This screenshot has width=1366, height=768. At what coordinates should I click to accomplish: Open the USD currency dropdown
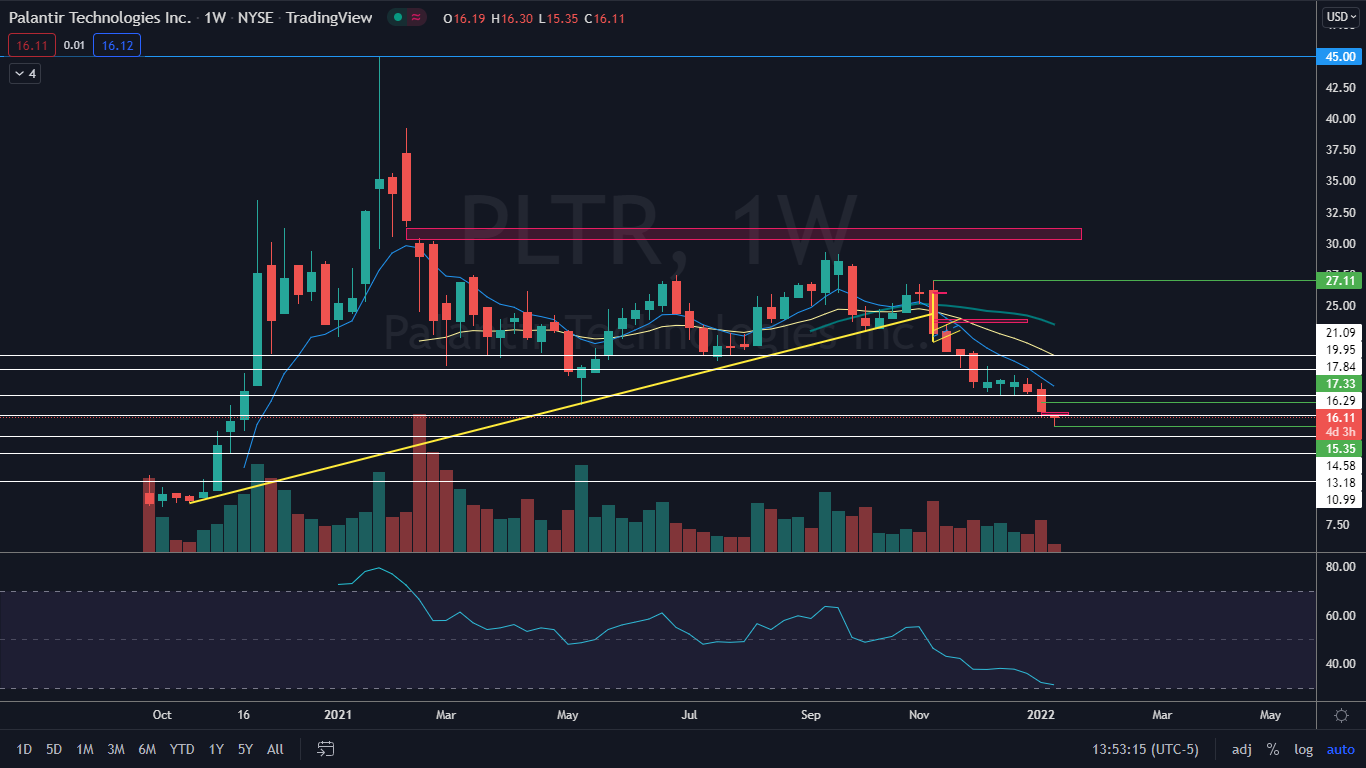point(1339,16)
